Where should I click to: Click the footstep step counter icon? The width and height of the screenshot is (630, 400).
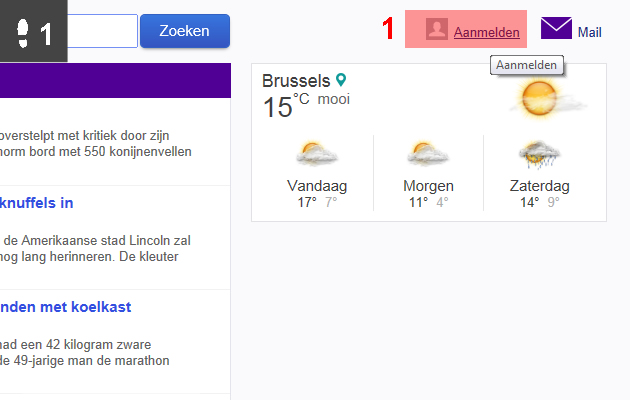pos(23,34)
